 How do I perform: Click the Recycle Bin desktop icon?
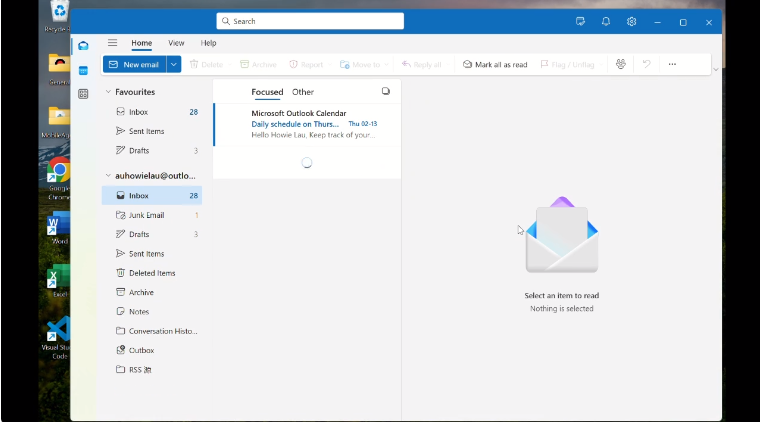tap(59, 16)
